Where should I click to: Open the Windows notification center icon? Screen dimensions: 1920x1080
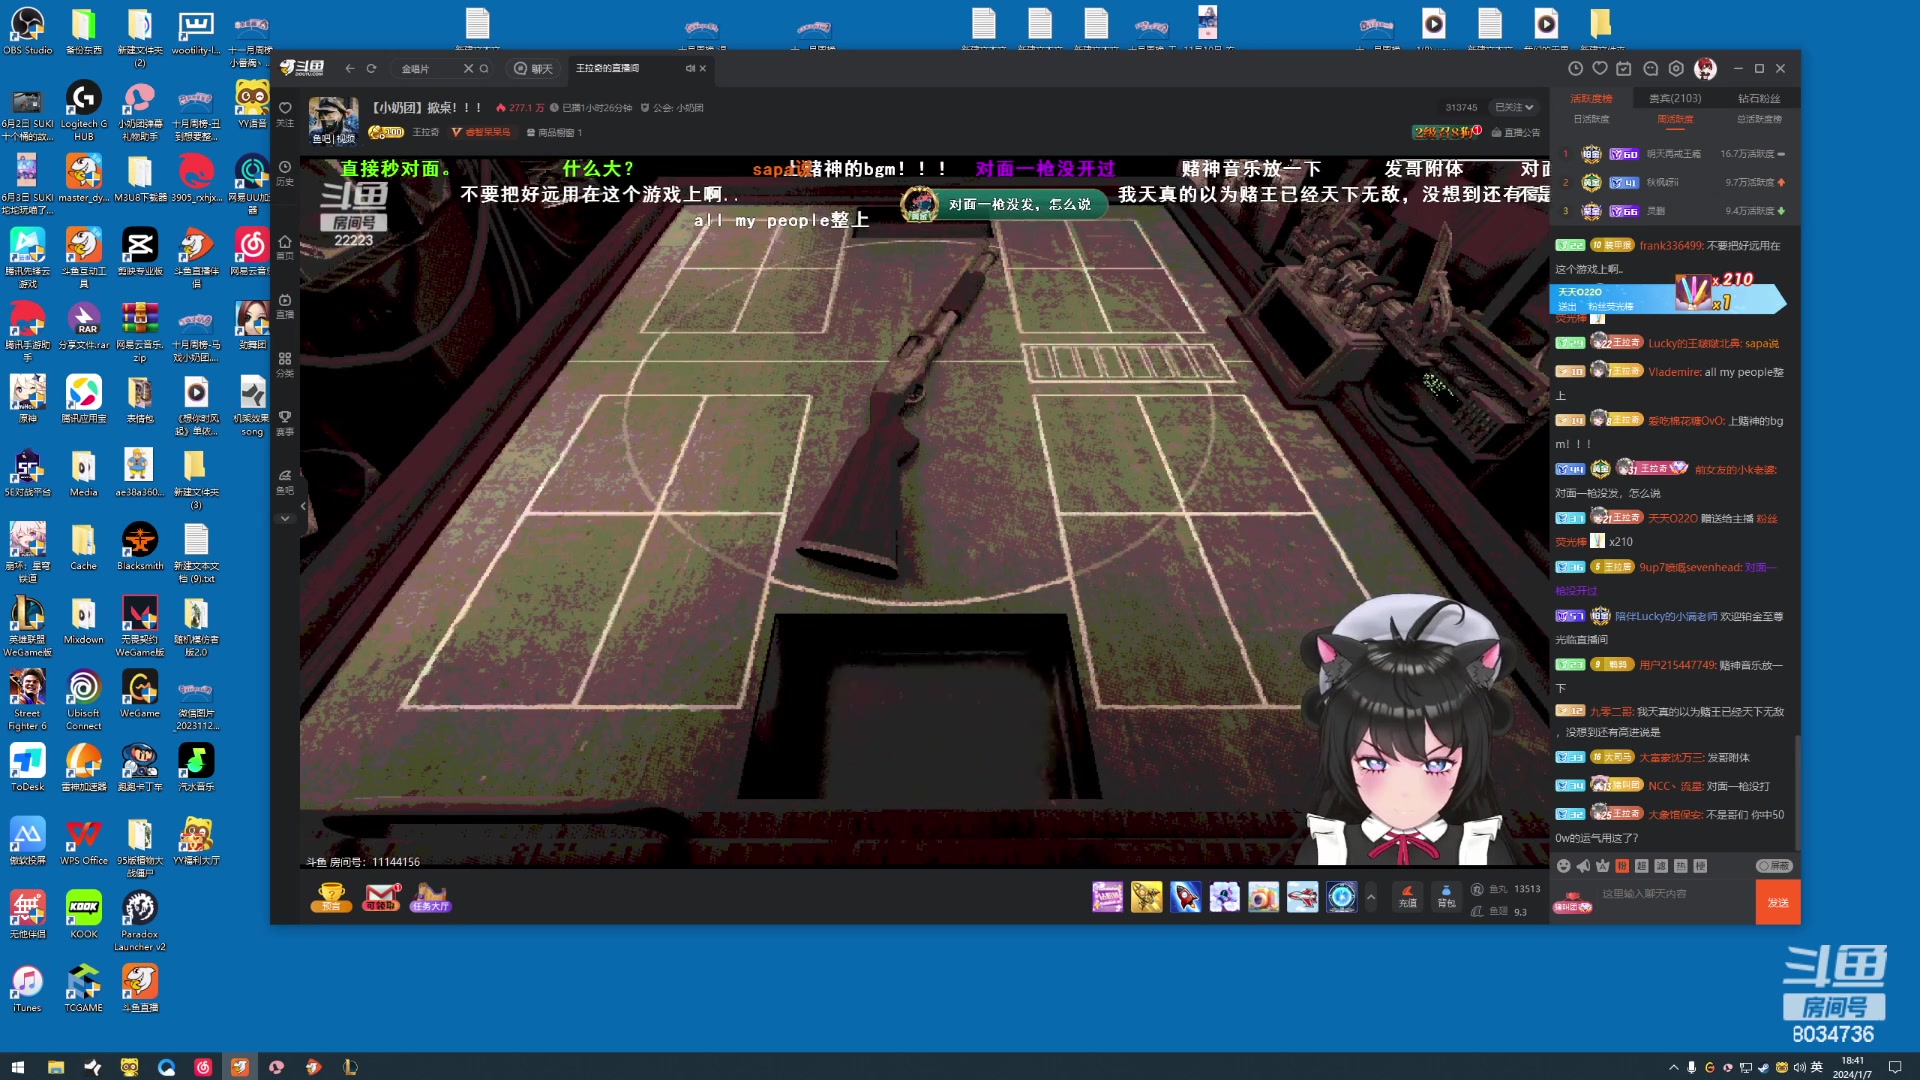pos(1895,1067)
